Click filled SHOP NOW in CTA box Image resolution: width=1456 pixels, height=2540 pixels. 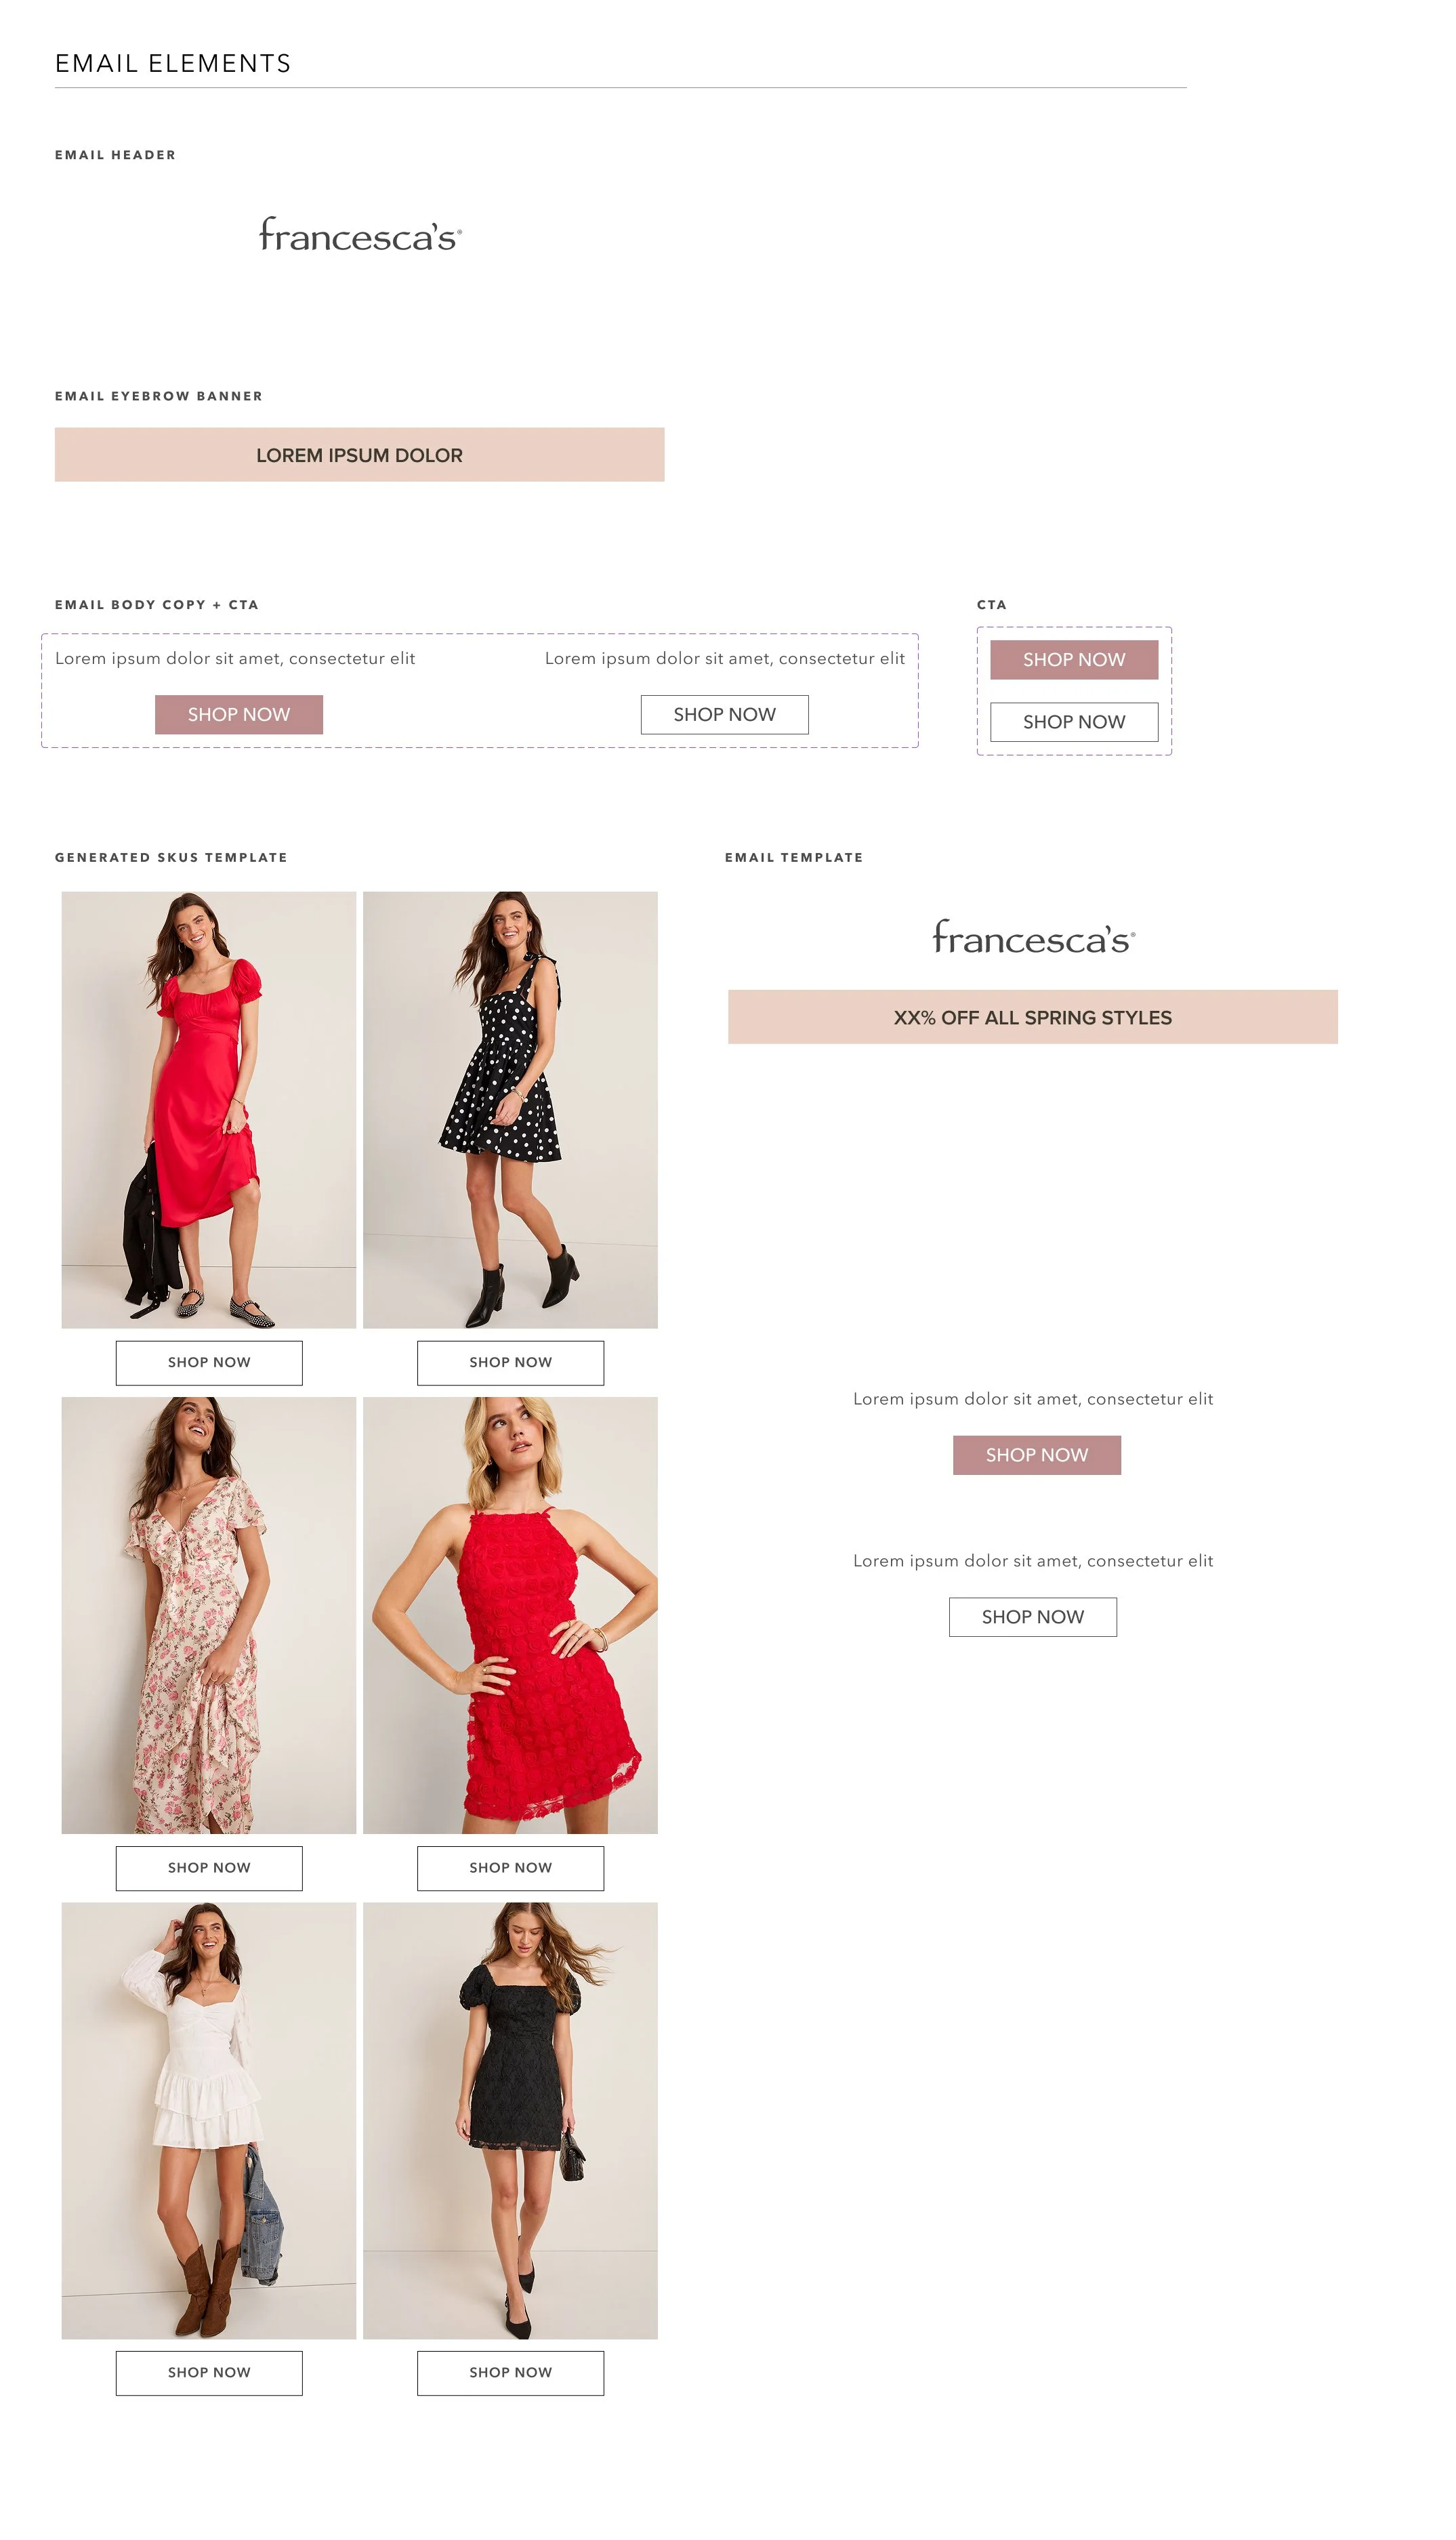click(x=1074, y=660)
